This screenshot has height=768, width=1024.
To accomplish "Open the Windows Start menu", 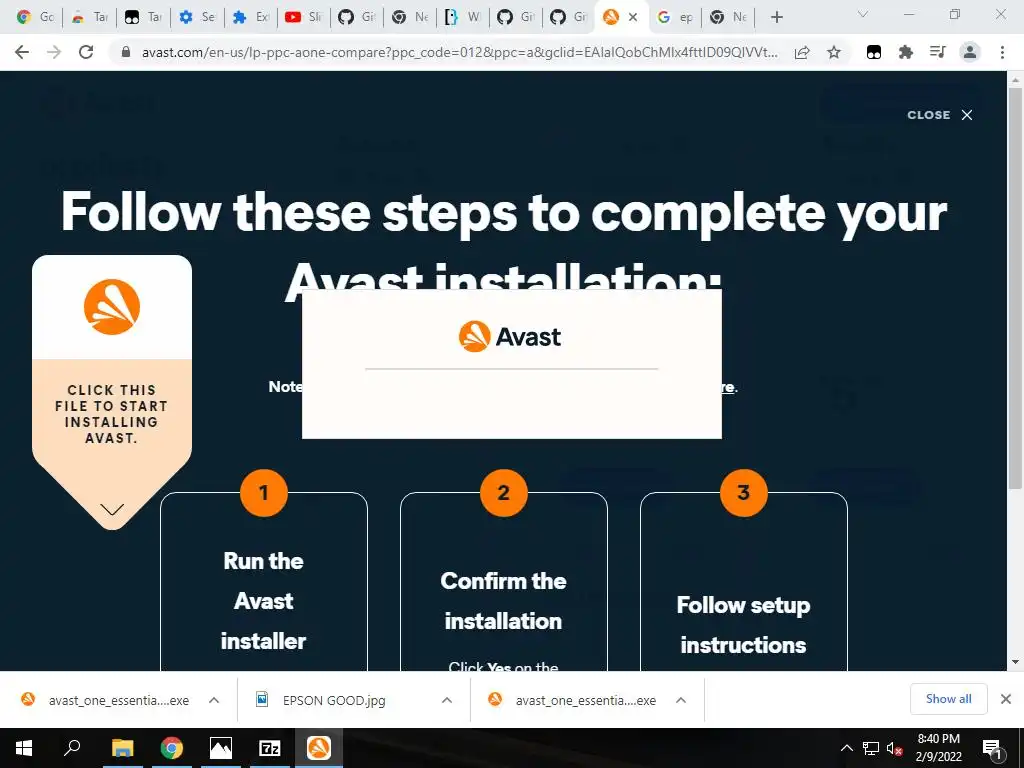I will [24, 748].
